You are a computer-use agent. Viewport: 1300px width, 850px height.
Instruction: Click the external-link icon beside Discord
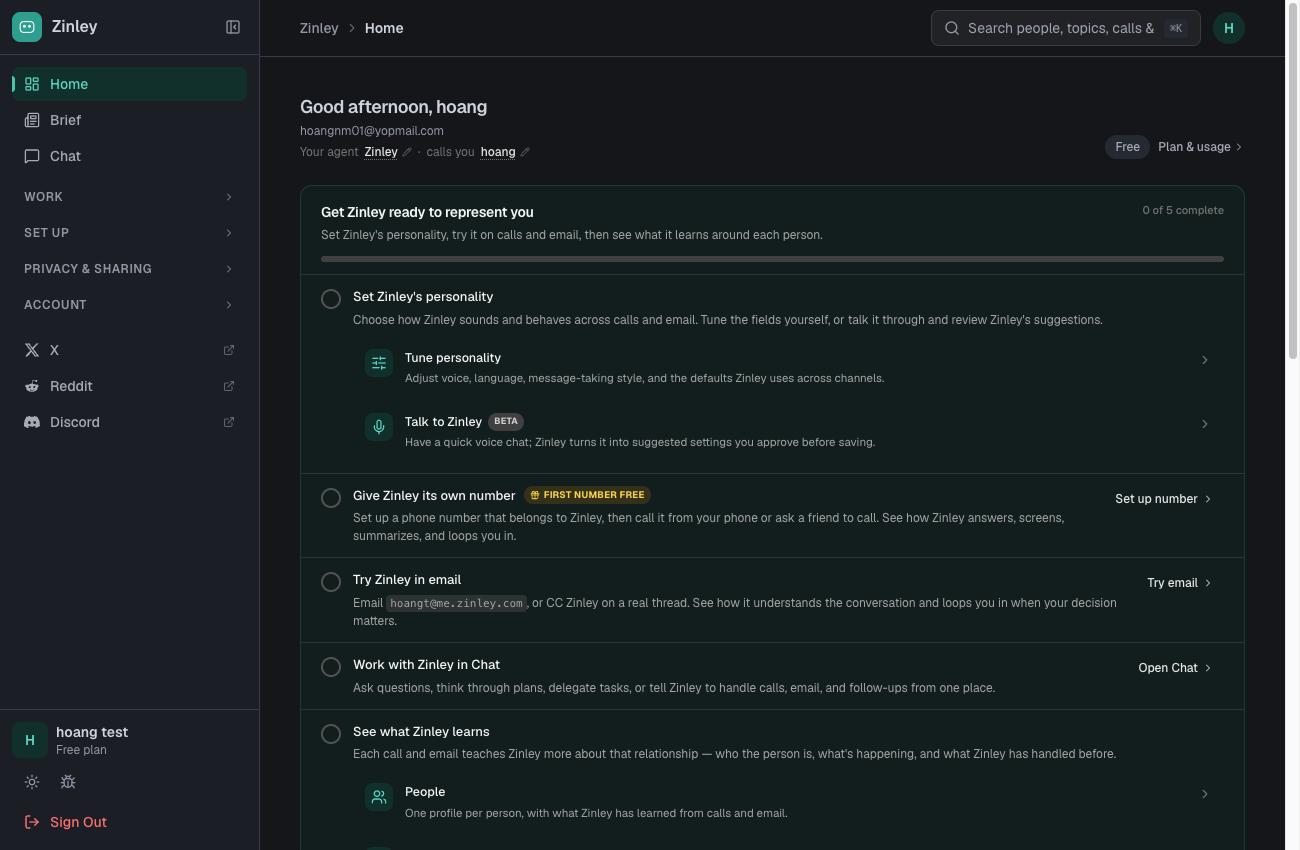tap(229, 422)
